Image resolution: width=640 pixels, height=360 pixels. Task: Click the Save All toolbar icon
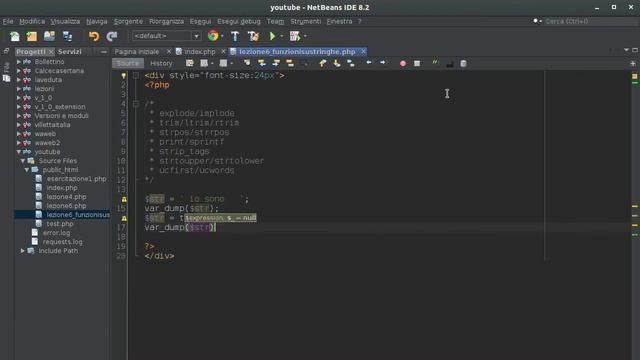coord(67,36)
